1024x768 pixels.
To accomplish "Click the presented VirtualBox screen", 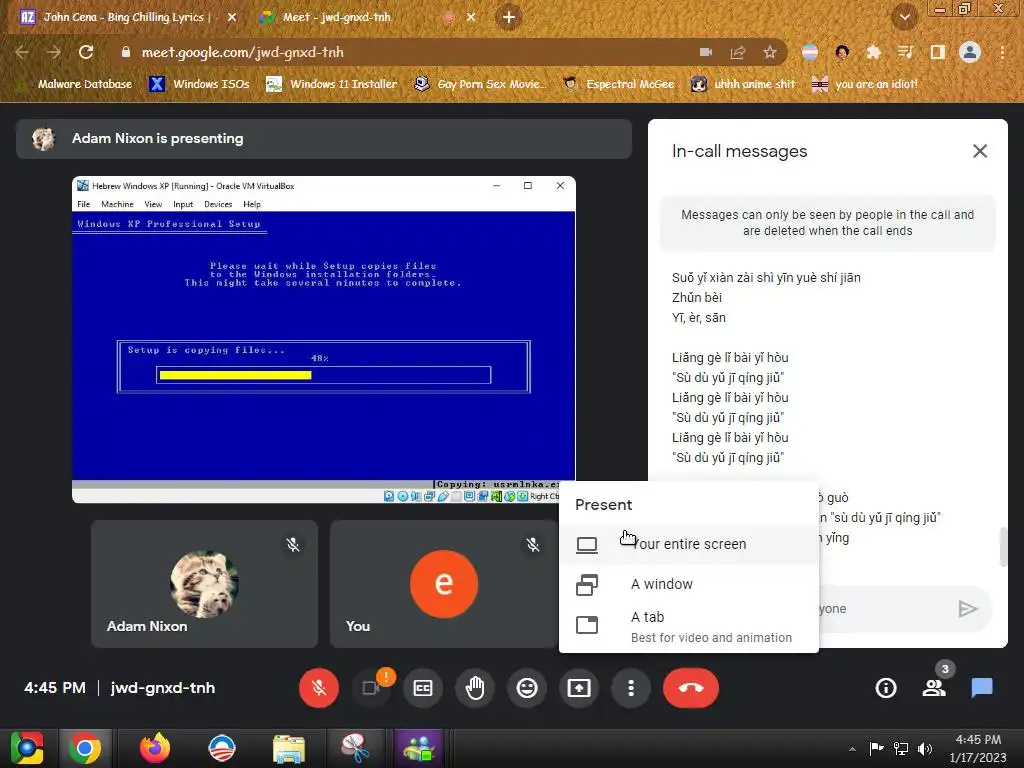I will point(324,340).
